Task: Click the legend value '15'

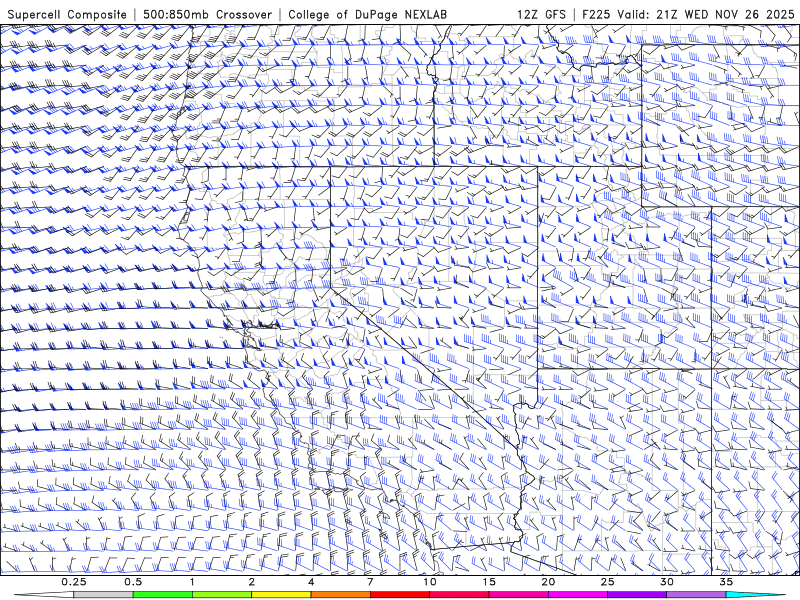Action: coord(489,582)
